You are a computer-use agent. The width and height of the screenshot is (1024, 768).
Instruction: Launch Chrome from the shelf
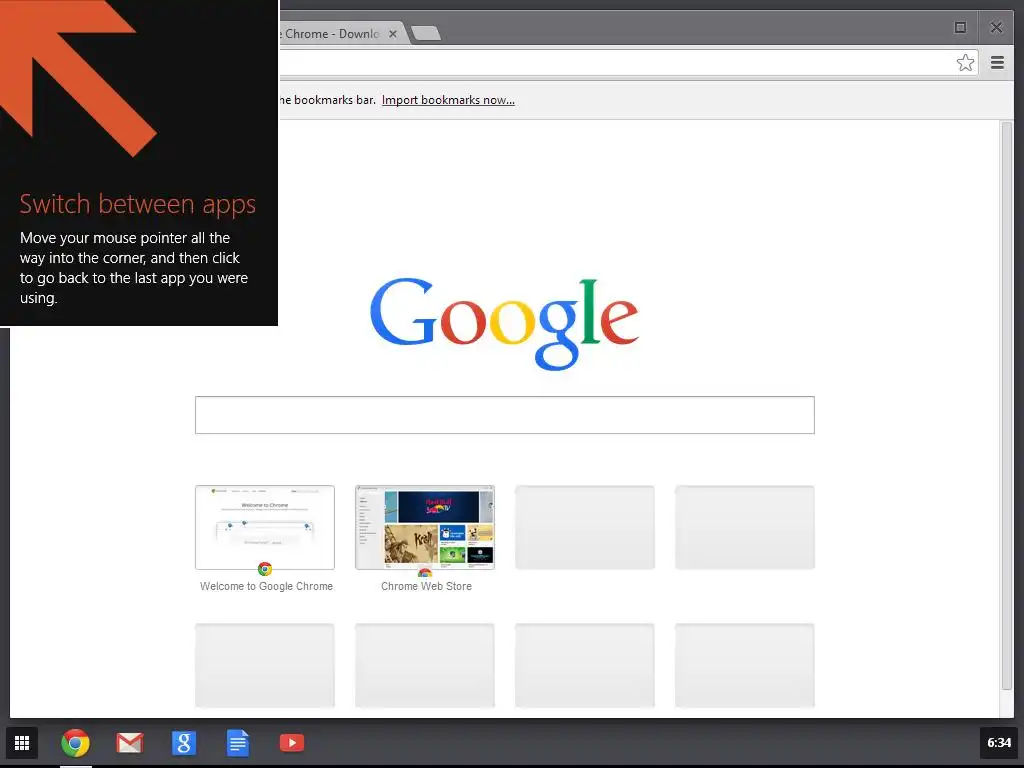click(x=76, y=743)
